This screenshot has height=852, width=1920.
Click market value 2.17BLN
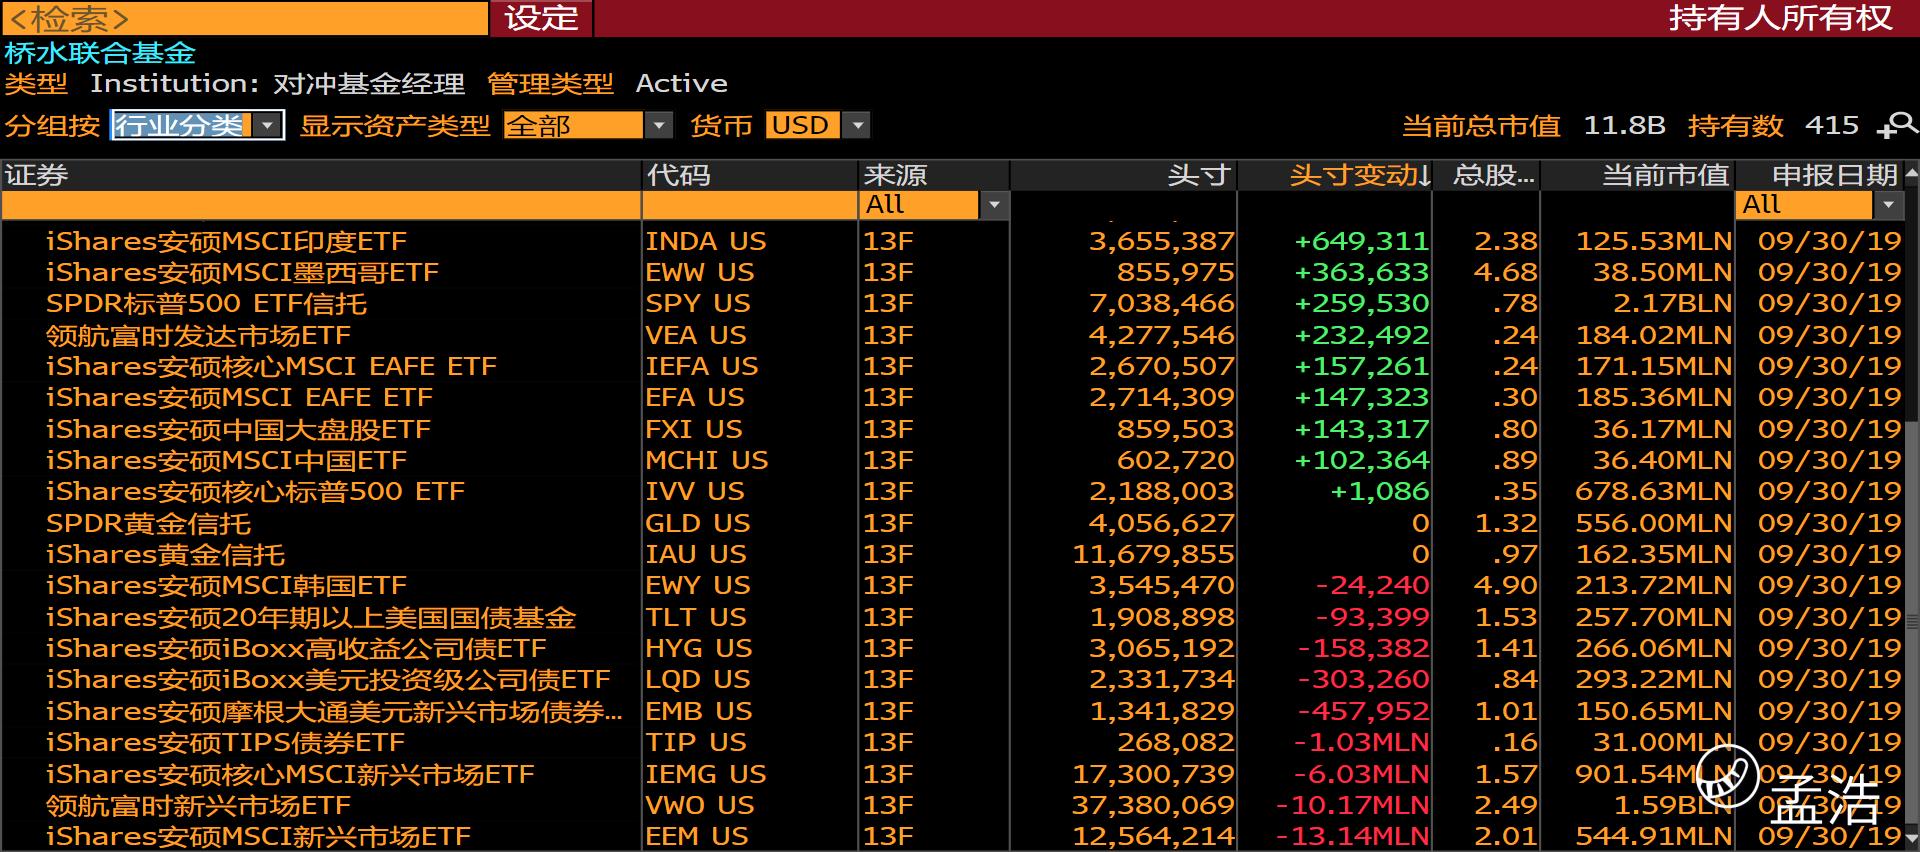click(x=1672, y=303)
